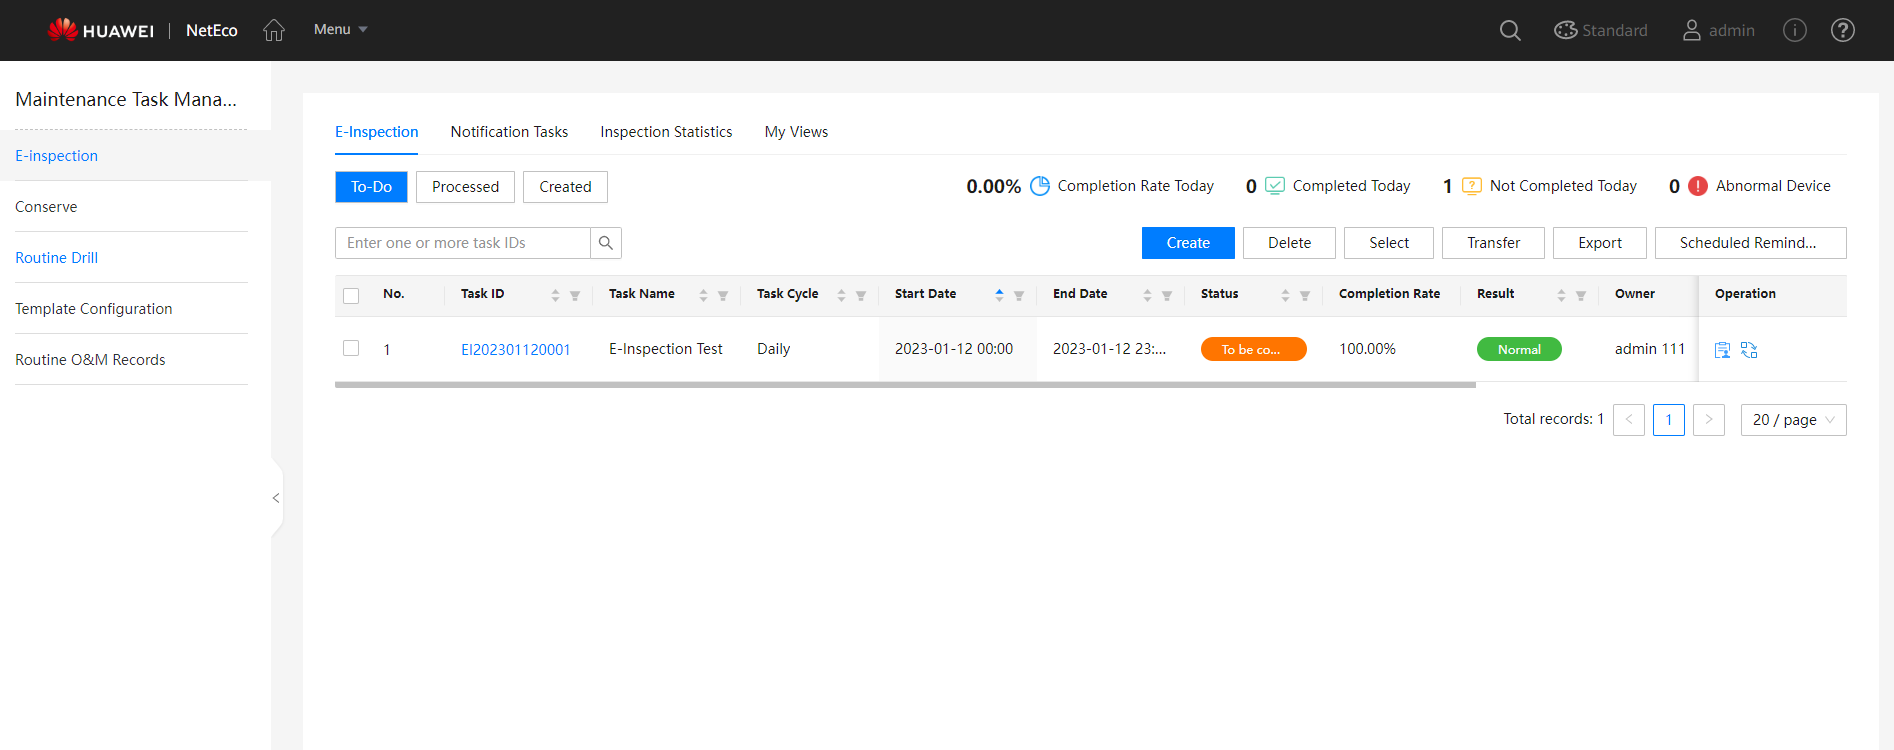Open the 20 / page size dropdown

tap(1793, 420)
